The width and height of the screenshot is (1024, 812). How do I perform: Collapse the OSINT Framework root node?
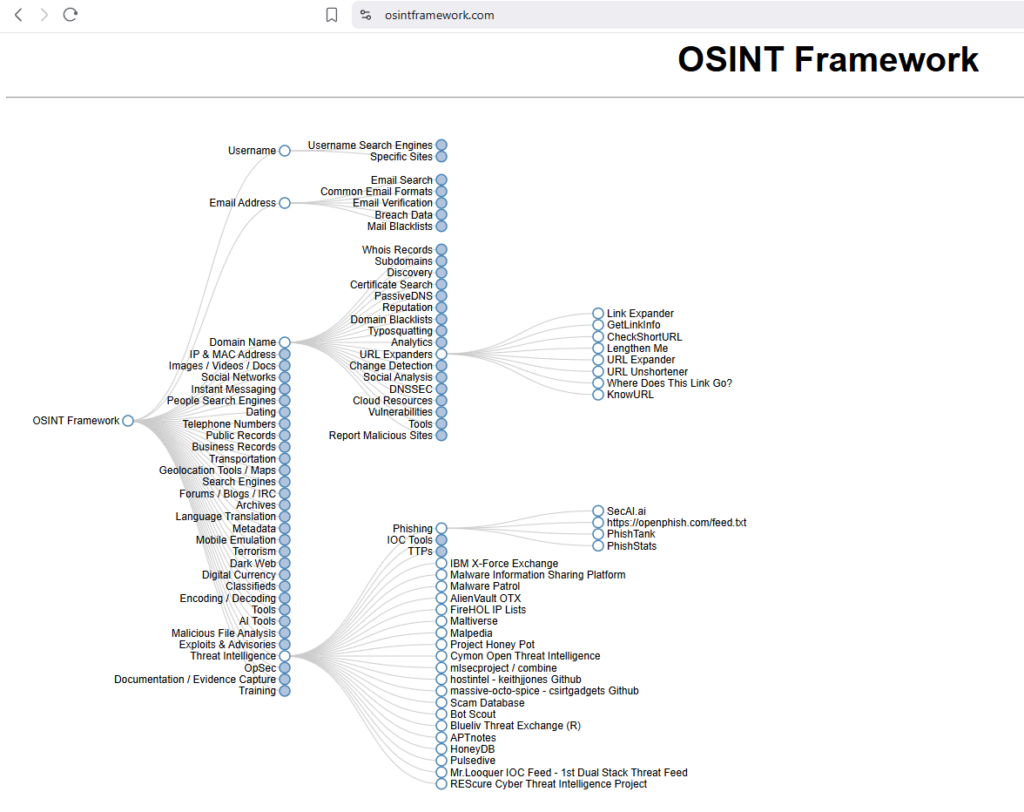[x=128, y=421]
